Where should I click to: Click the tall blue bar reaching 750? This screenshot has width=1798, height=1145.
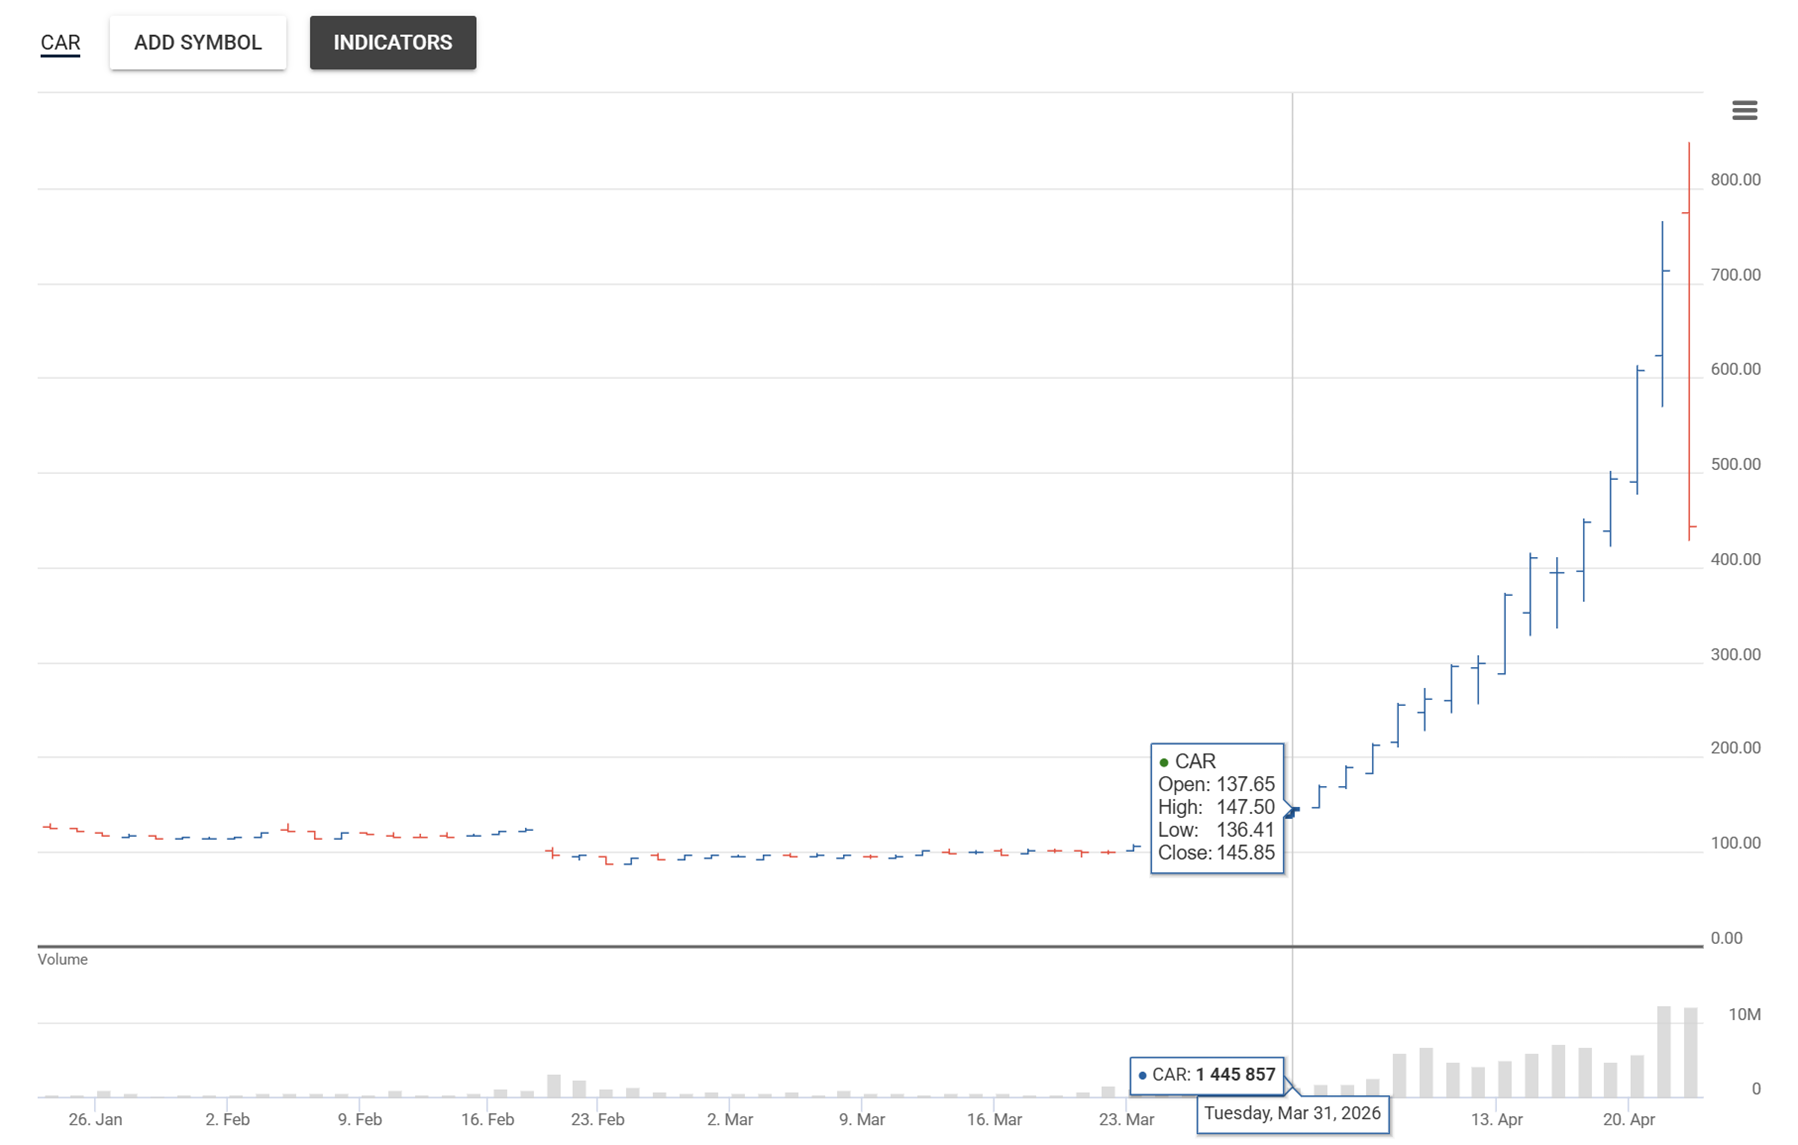coord(1662,313)
